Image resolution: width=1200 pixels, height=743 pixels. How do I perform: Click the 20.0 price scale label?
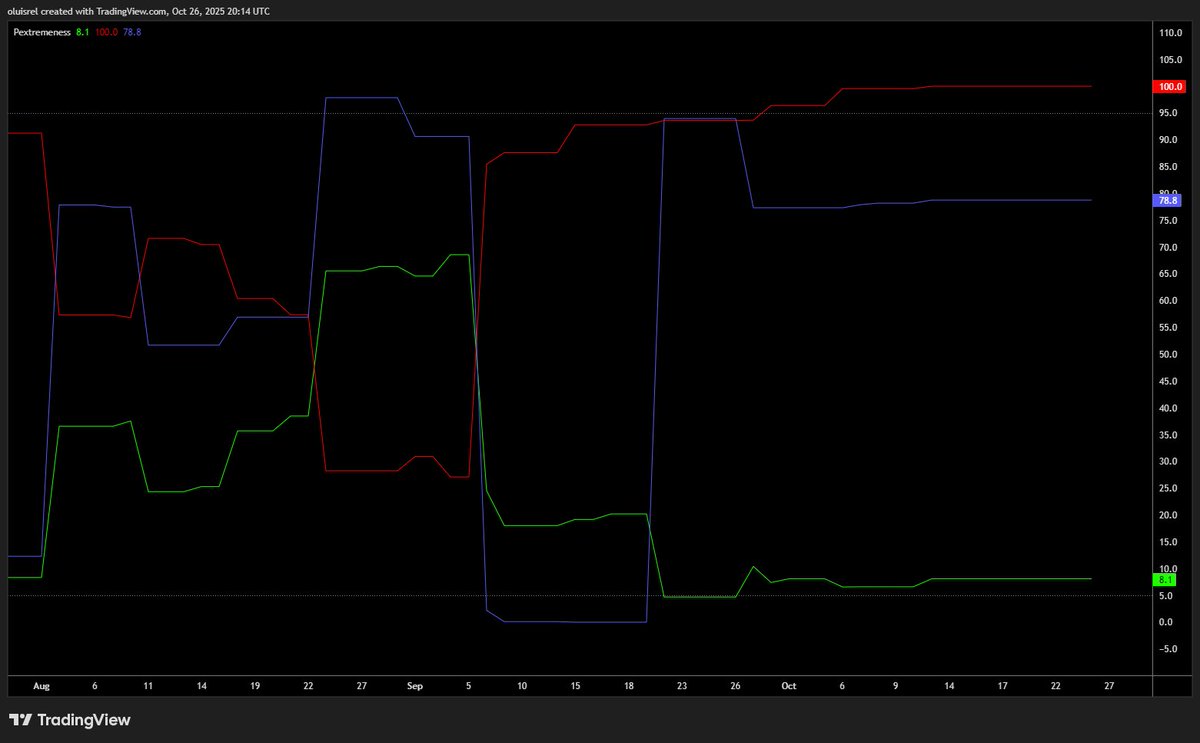click(x=1168, y=516)
